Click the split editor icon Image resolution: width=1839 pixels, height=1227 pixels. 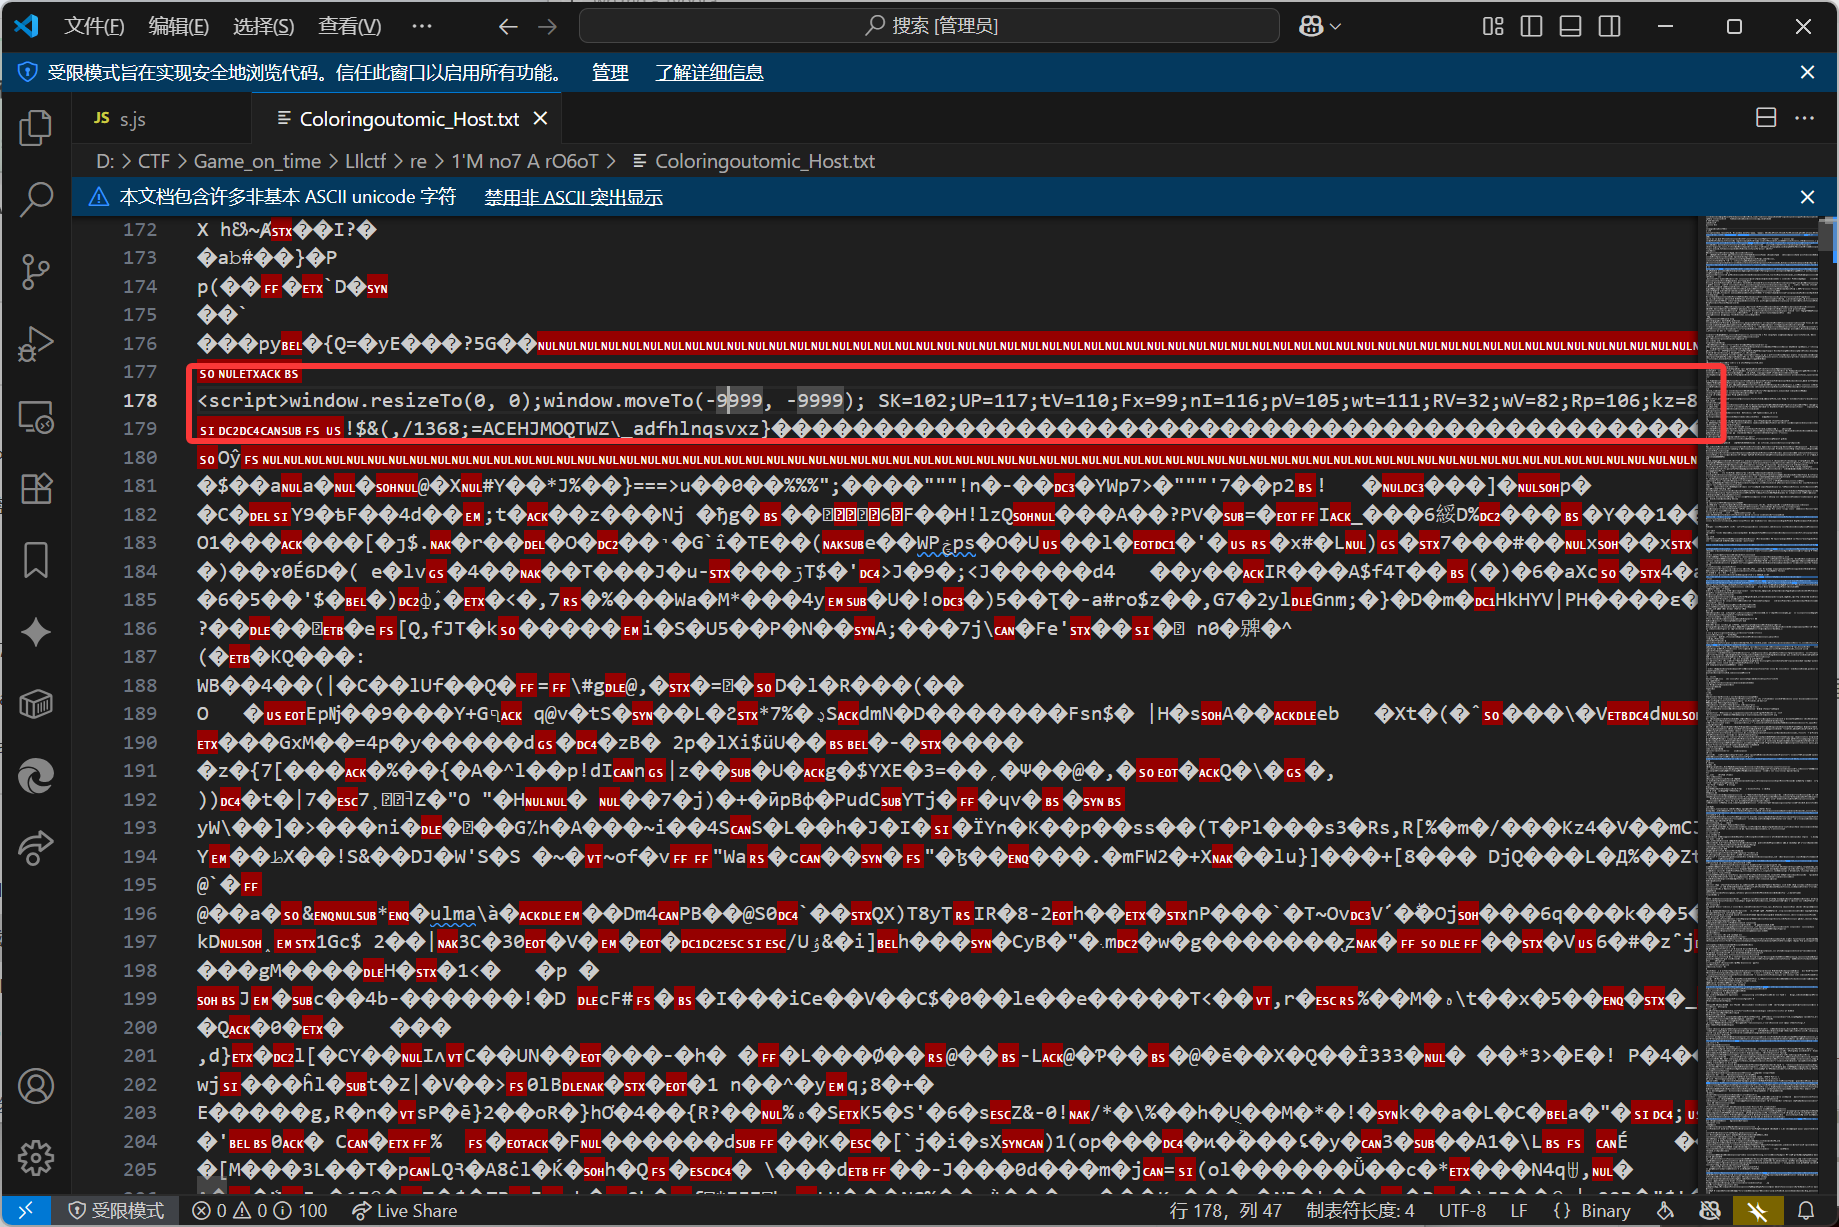1766,118
